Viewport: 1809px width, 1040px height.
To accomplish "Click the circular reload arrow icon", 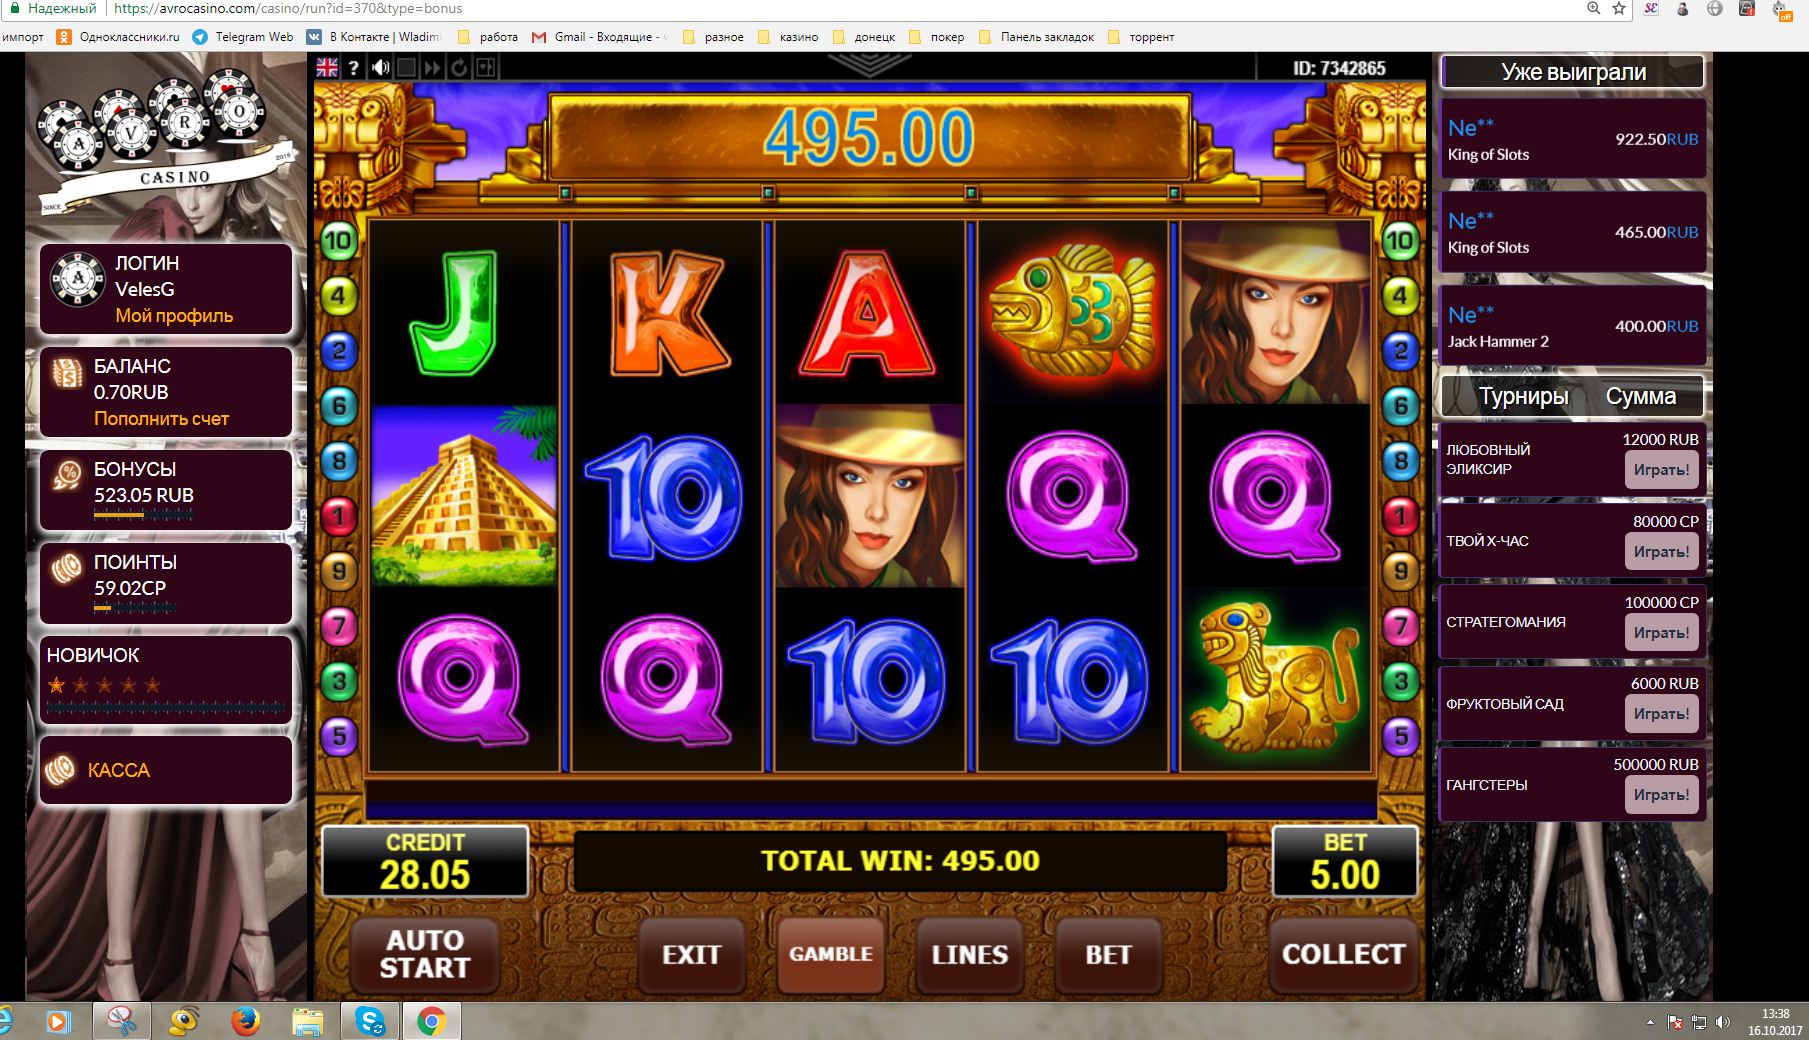I will [459, 67].
